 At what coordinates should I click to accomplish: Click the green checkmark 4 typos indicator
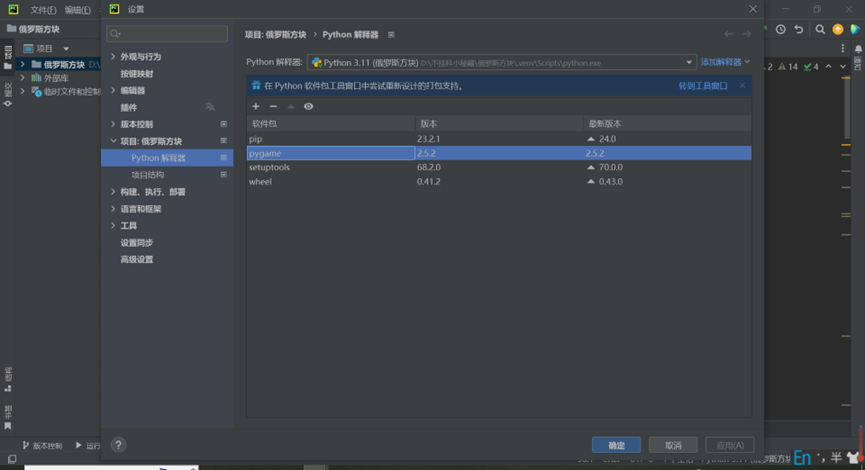click(x=811, y=67)
